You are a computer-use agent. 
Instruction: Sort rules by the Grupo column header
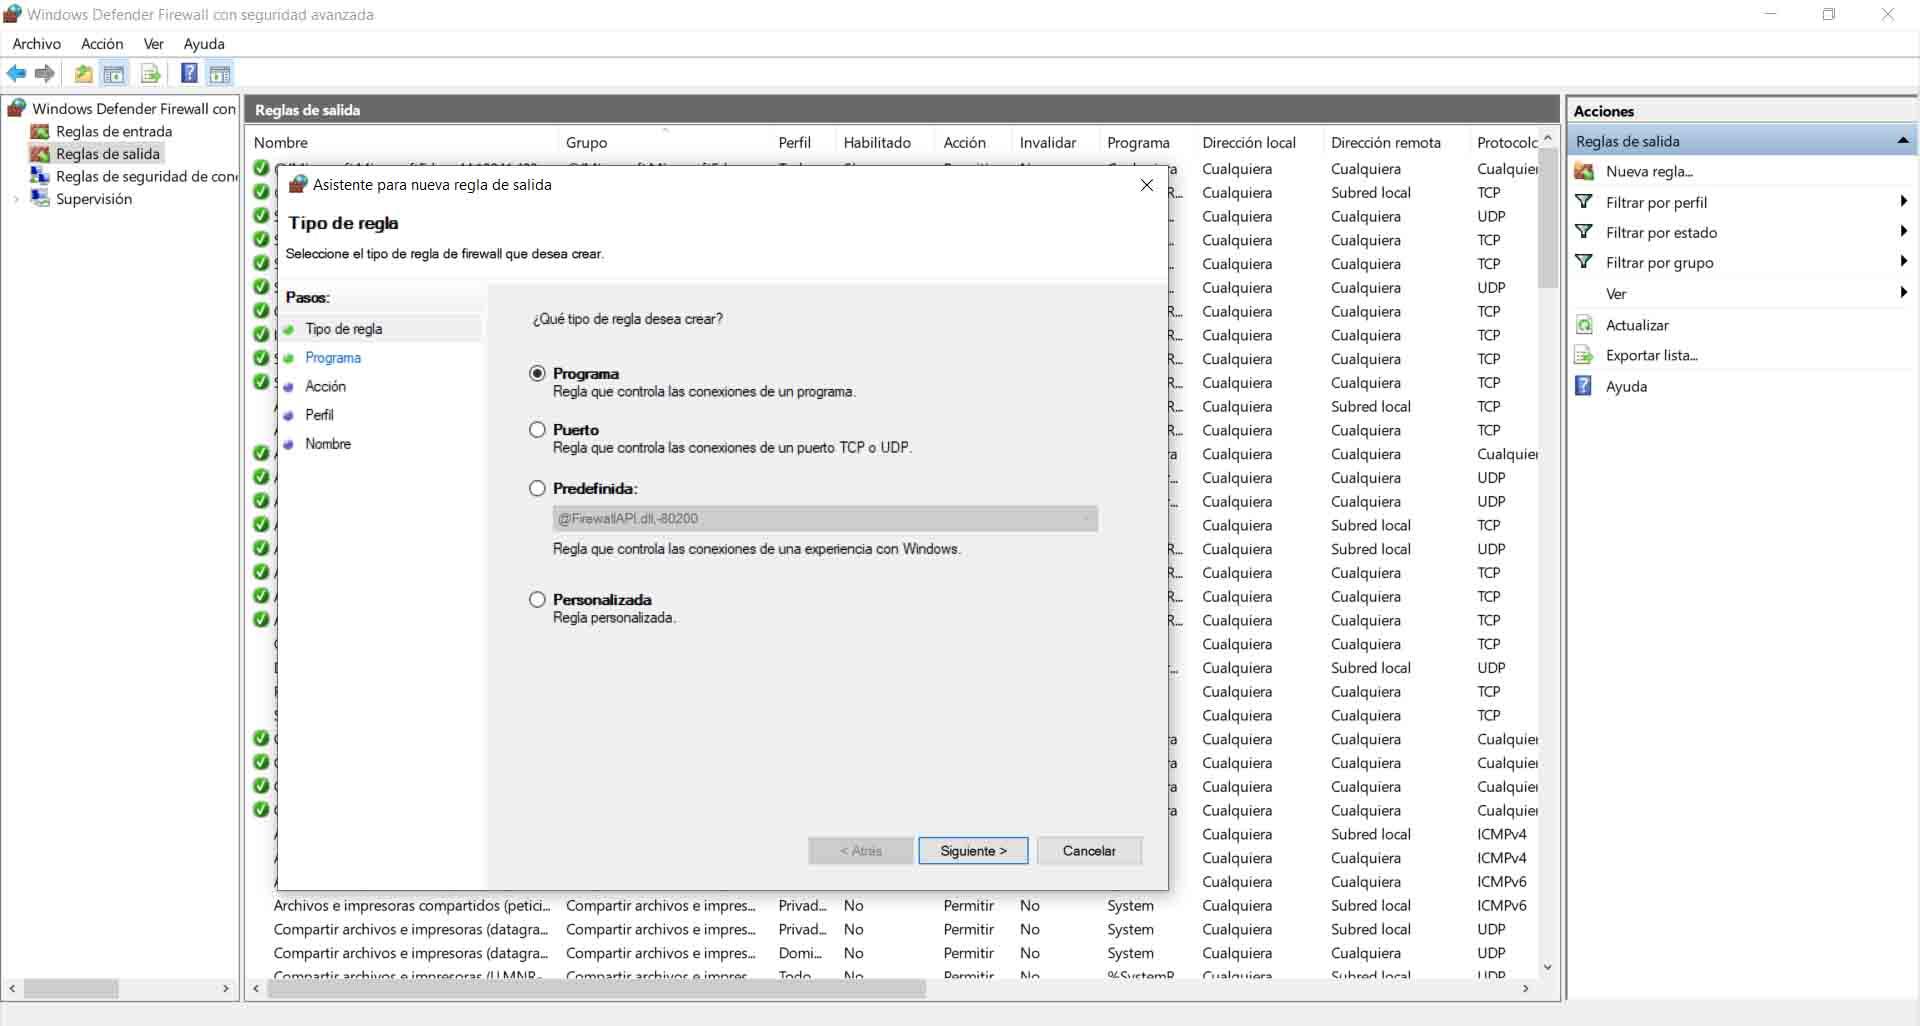[665, 142]
